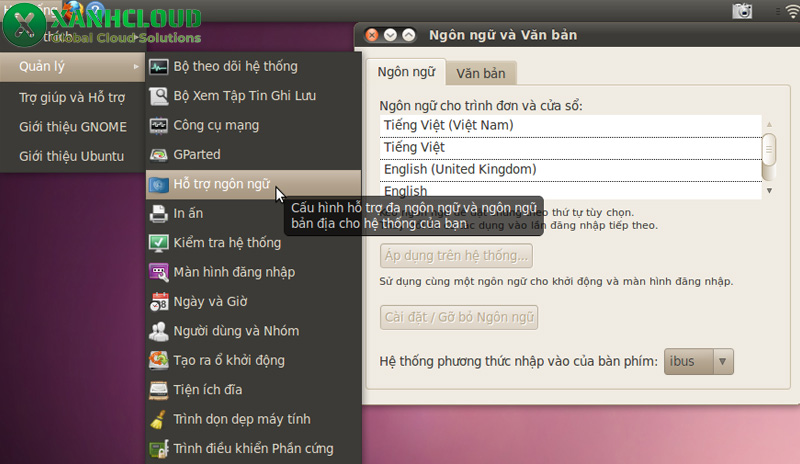Expand the Quản lý submenu
Image resolution: width=800 pixels, height=464 pixels.
point(72,66)
